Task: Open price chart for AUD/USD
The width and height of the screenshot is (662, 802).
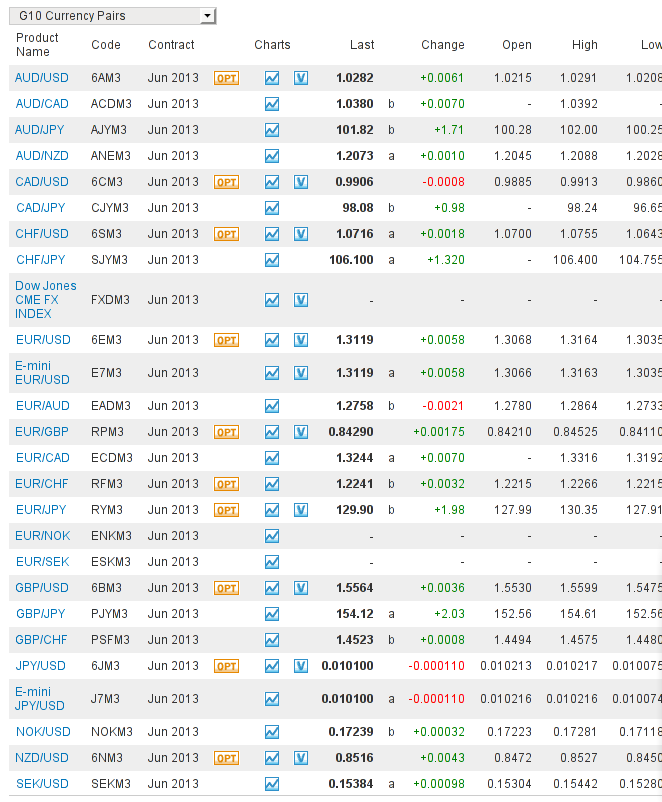Action: pos(272,78)
